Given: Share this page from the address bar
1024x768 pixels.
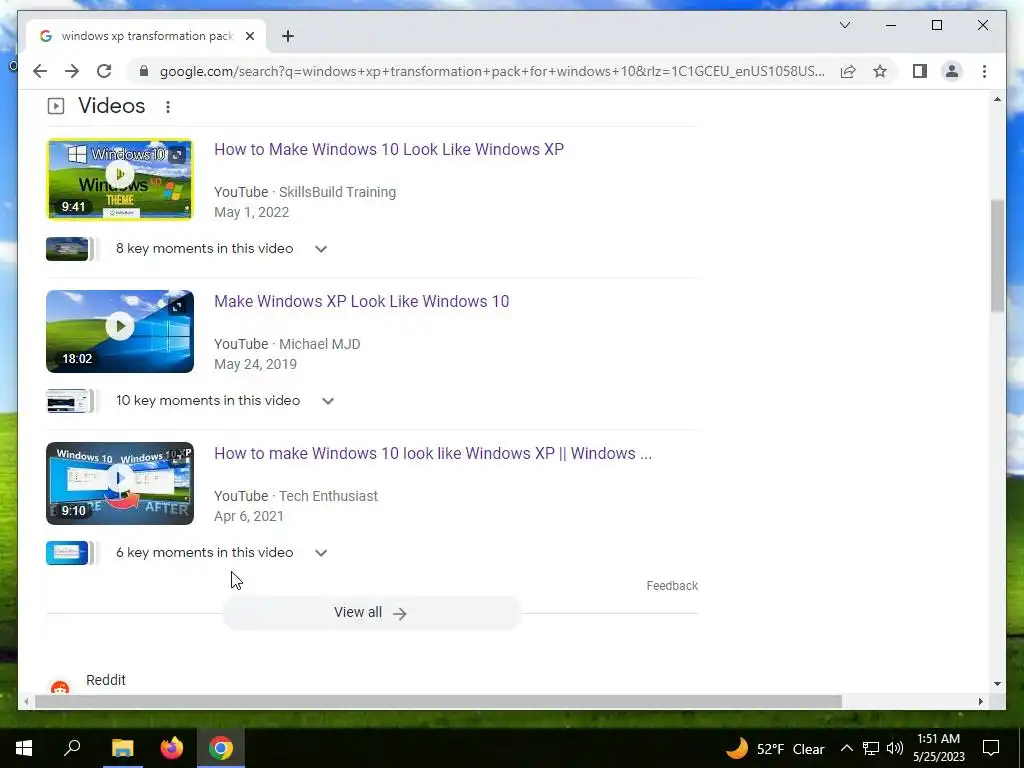Looking at the screenshot, I should point(848,71).
